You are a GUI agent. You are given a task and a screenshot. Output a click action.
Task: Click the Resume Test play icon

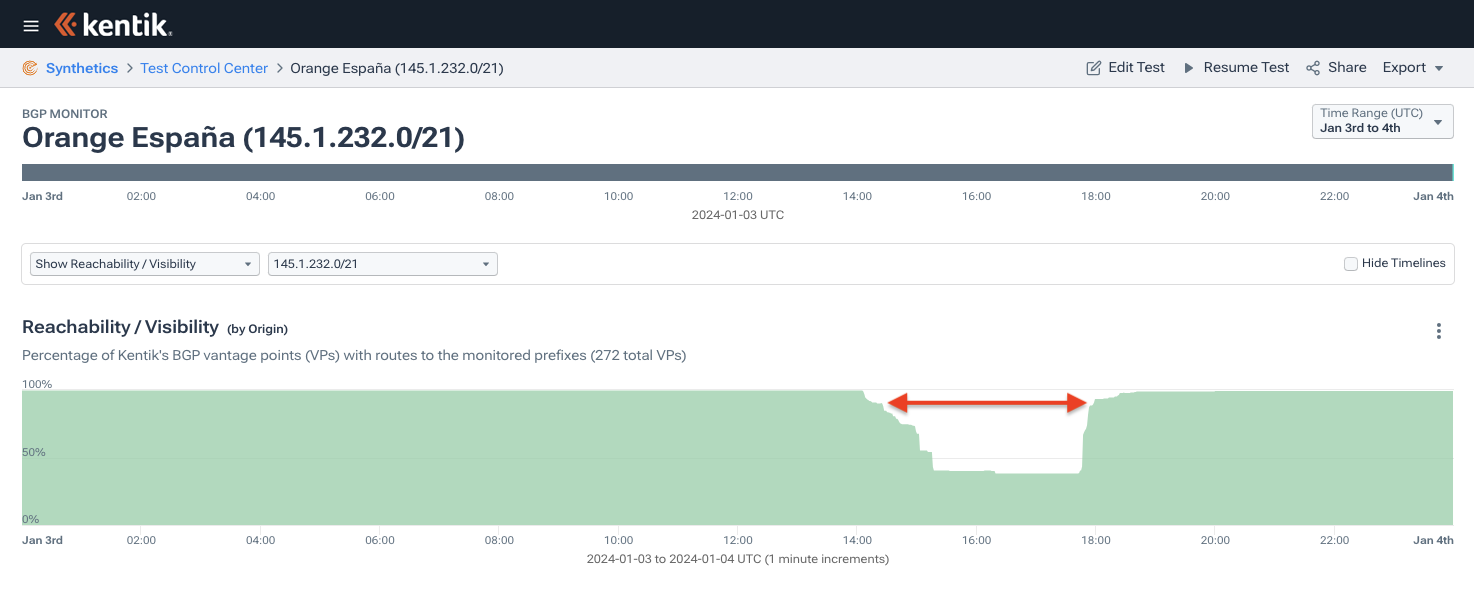tap(1189, 68)
